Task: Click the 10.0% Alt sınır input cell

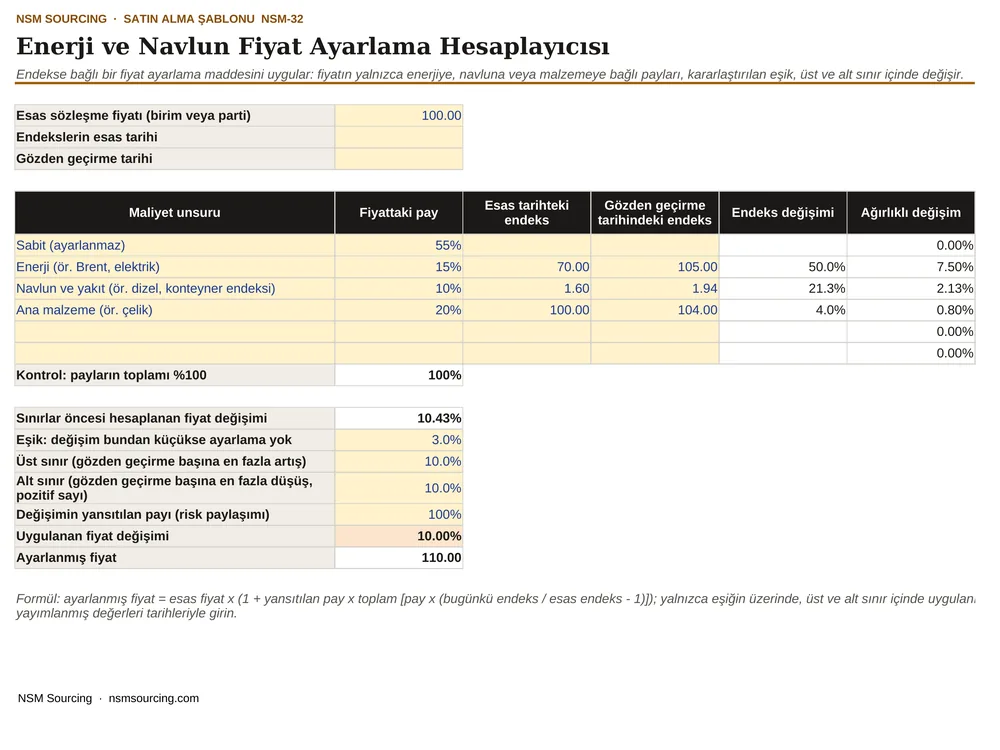Action: (399, 488)
